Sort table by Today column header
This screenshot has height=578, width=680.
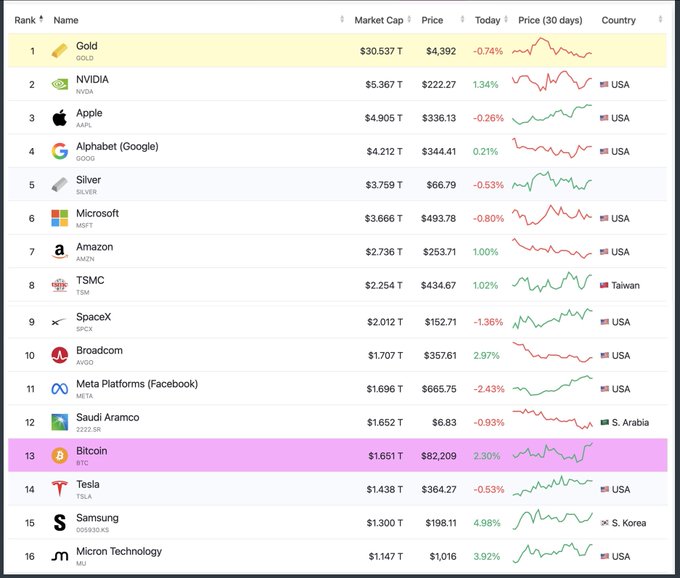(x=488, y=20)
